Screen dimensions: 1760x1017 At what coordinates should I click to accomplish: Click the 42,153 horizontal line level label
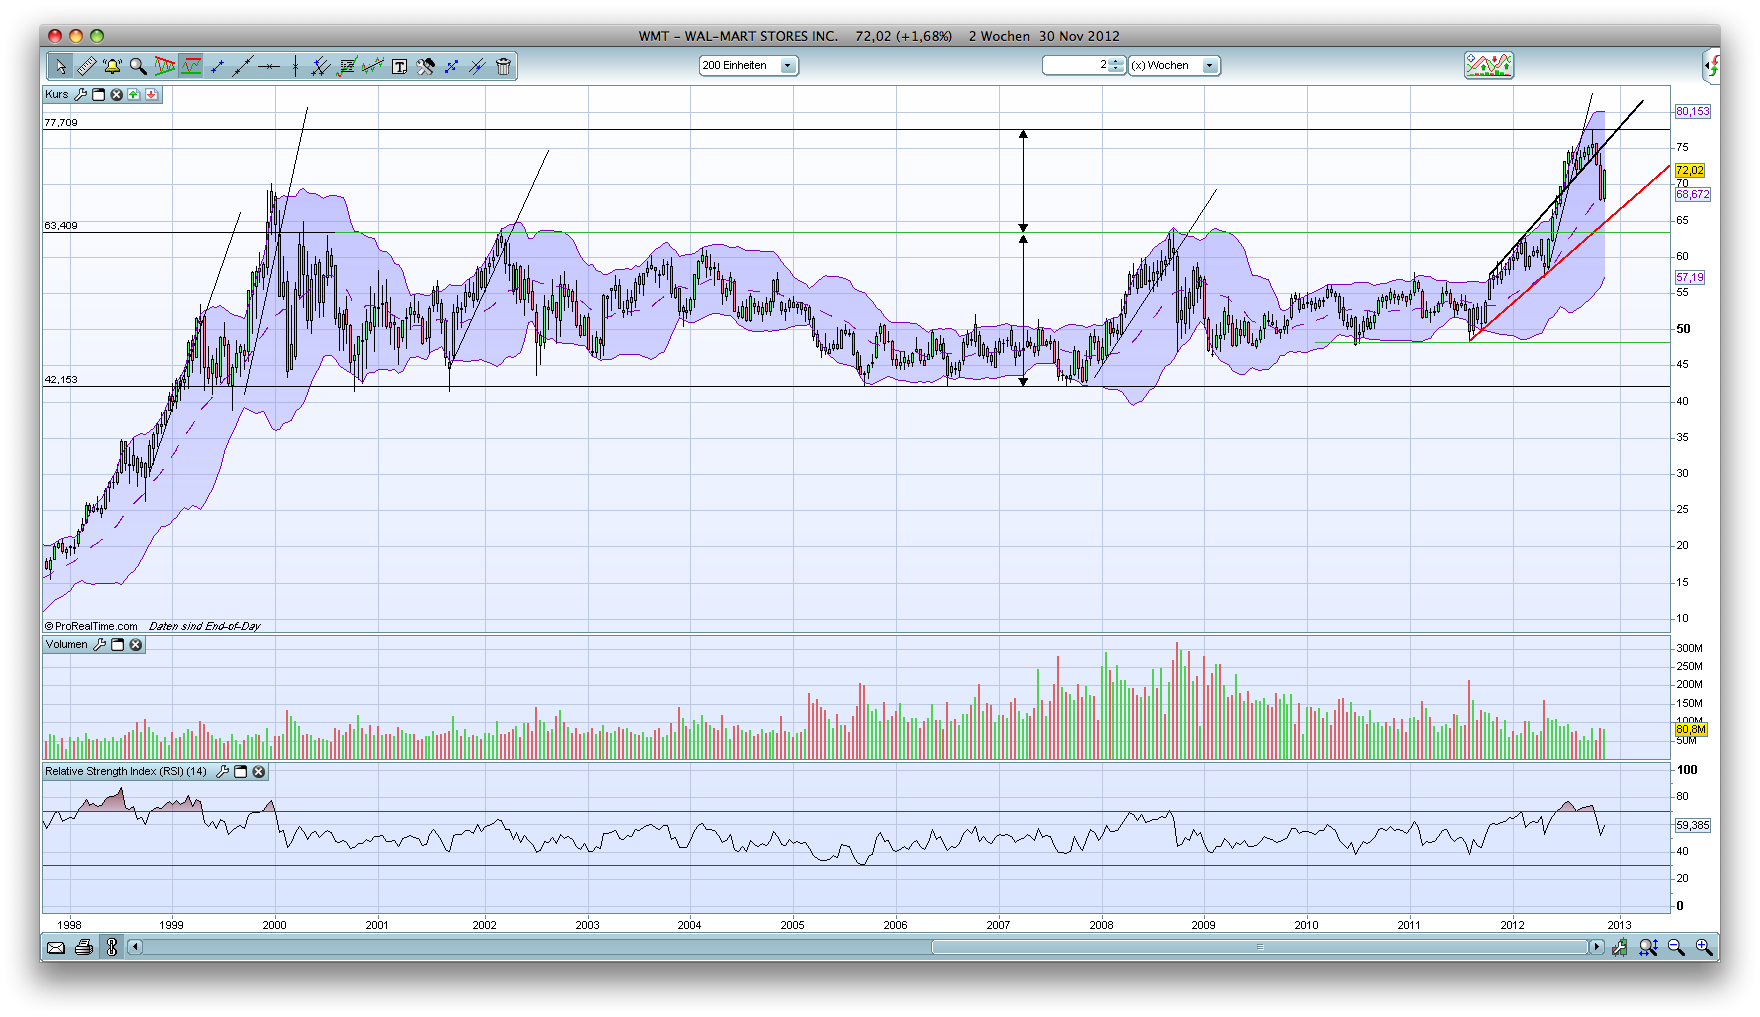click(61, 380)
